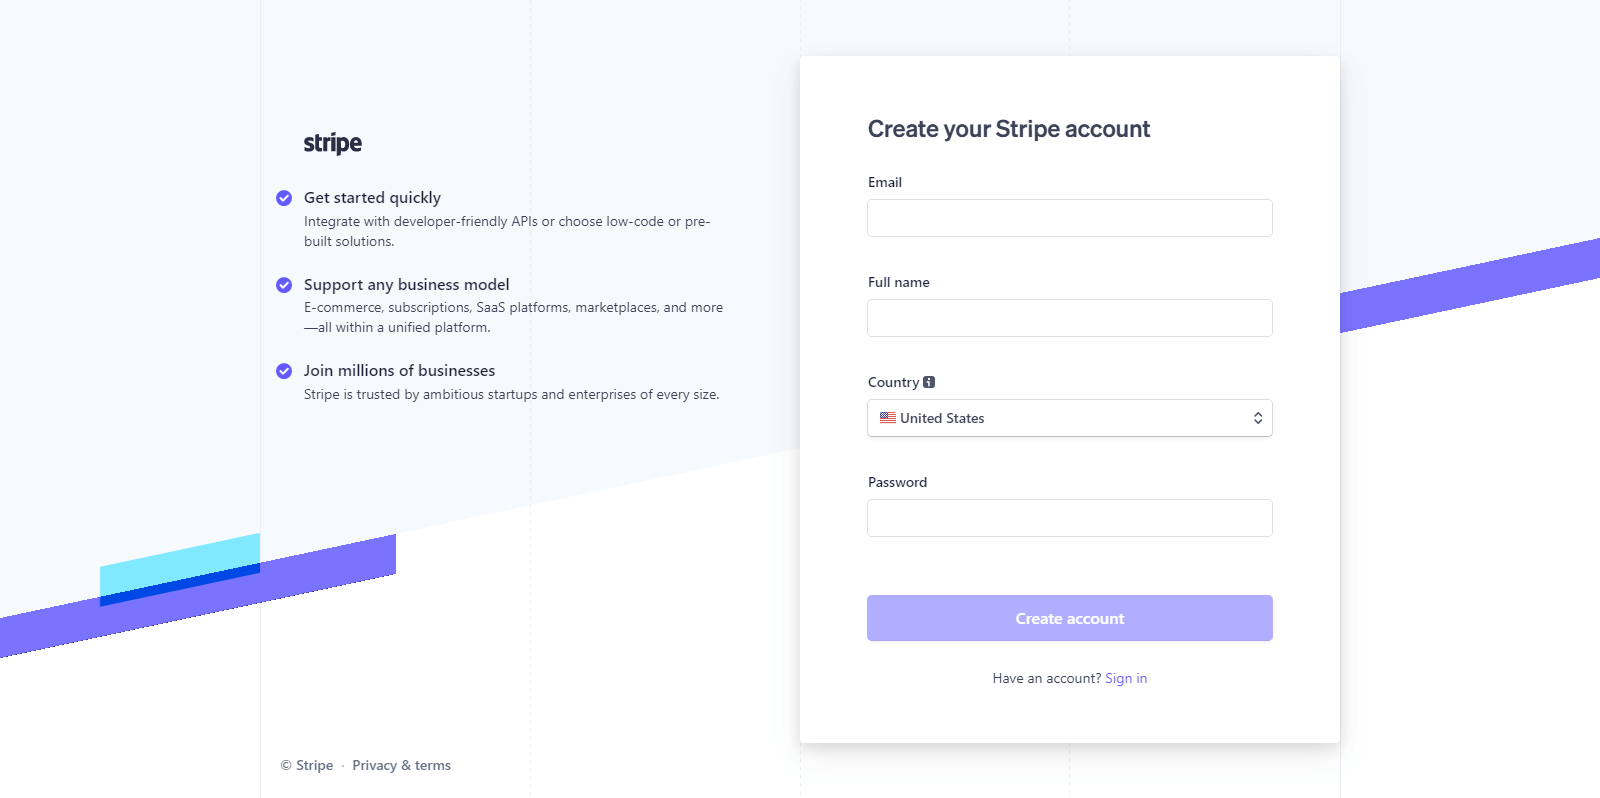
Task: Click the Country info icon
Action: tap(929, 382)
